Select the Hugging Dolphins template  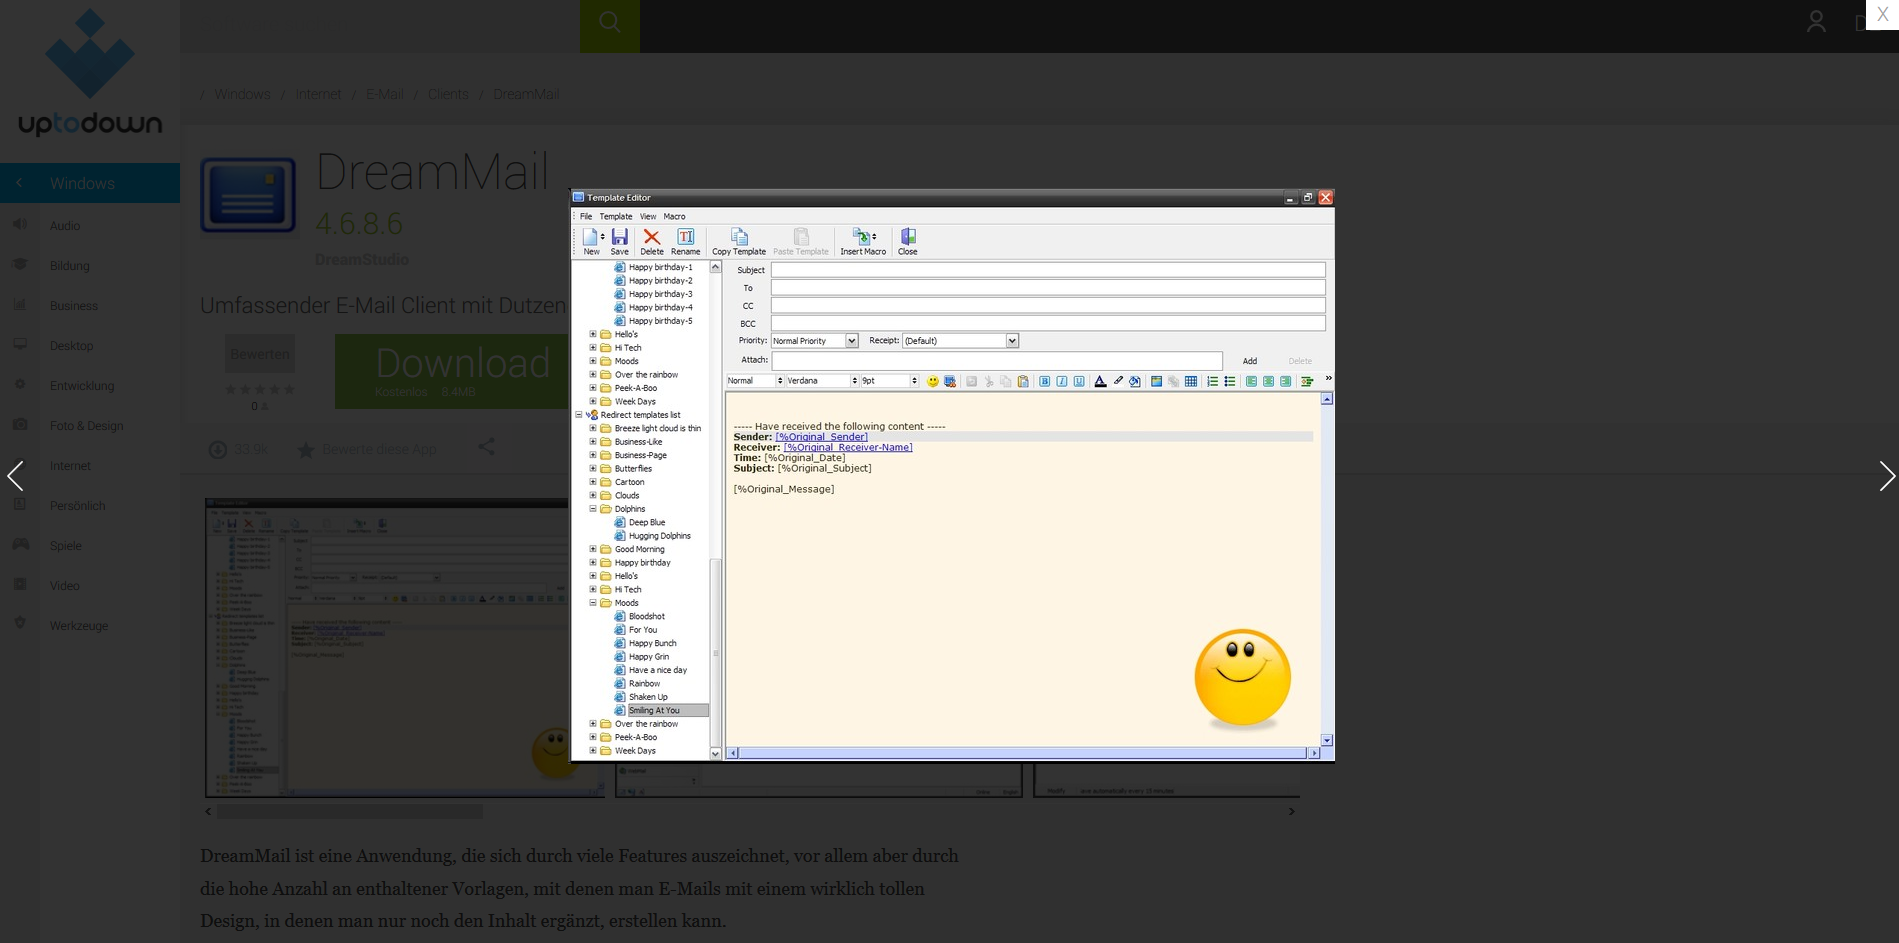click(660, 536)
